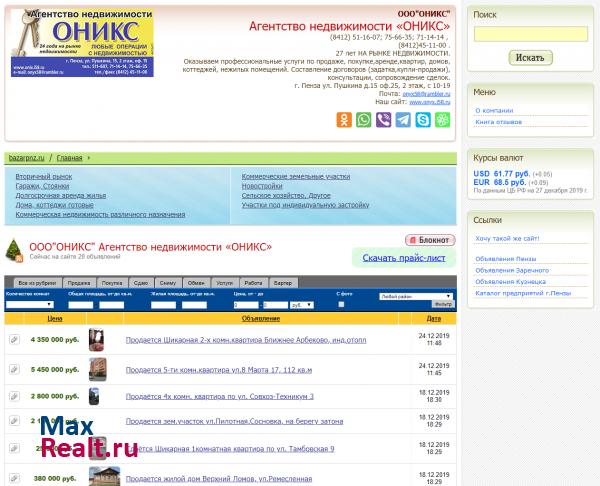Click notepad icon in Пилотная land plot row
Image resolution: width=600 pixels, height=486 pixels.
[x=14, y=421]
